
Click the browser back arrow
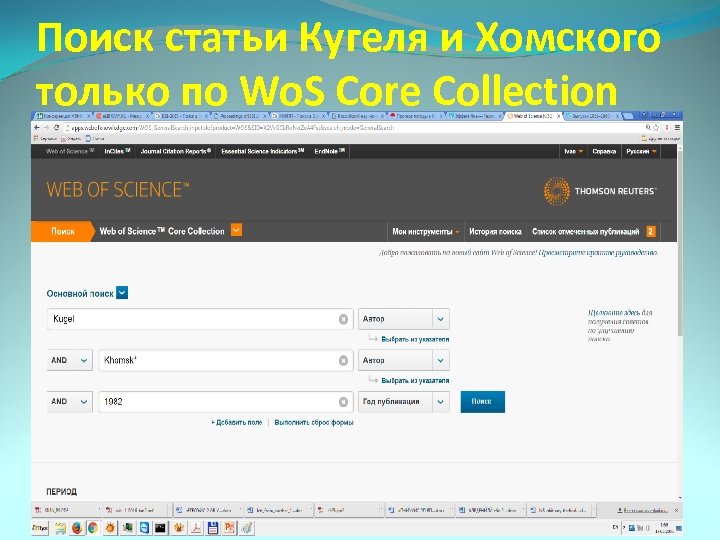pyautogui.click(x=37, y=128)
